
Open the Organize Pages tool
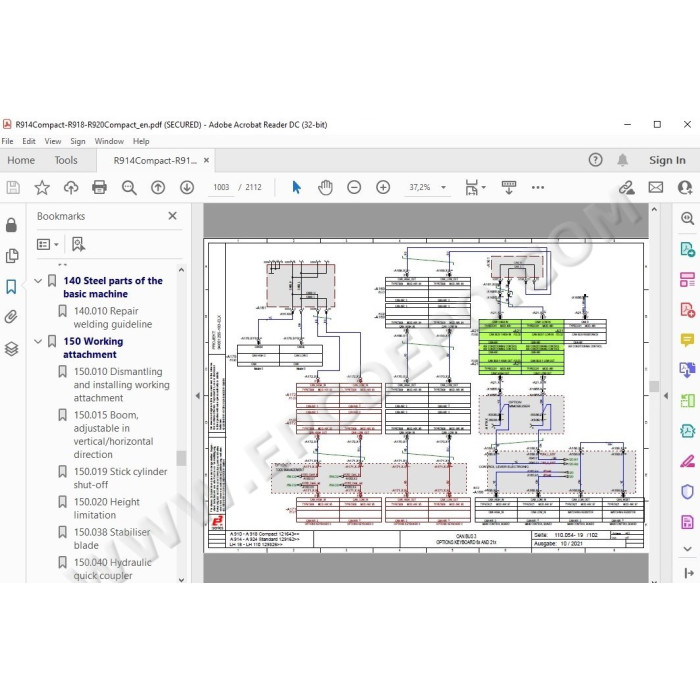[688, 280]
